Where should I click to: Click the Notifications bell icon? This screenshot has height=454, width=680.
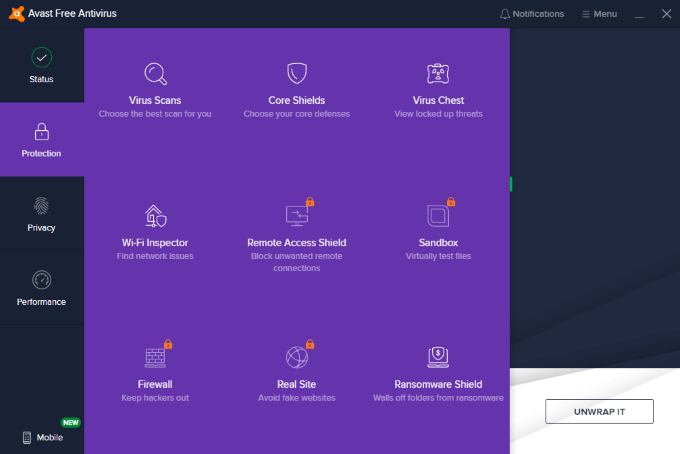pyautogui.click(x=504, y=14)
